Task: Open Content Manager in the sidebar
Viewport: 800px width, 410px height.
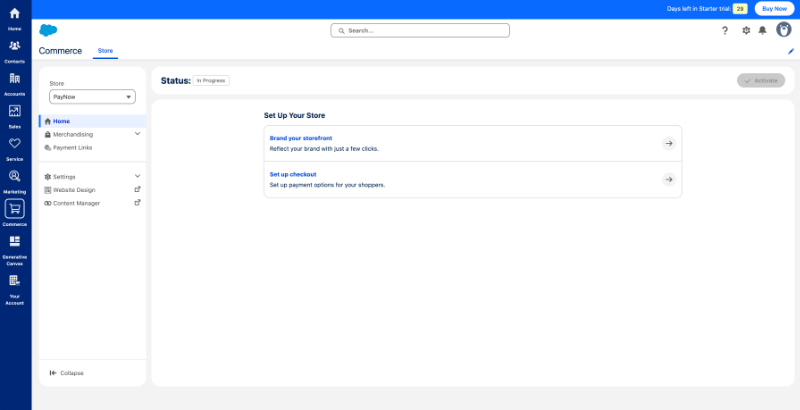Action: (x=77, y=203)
